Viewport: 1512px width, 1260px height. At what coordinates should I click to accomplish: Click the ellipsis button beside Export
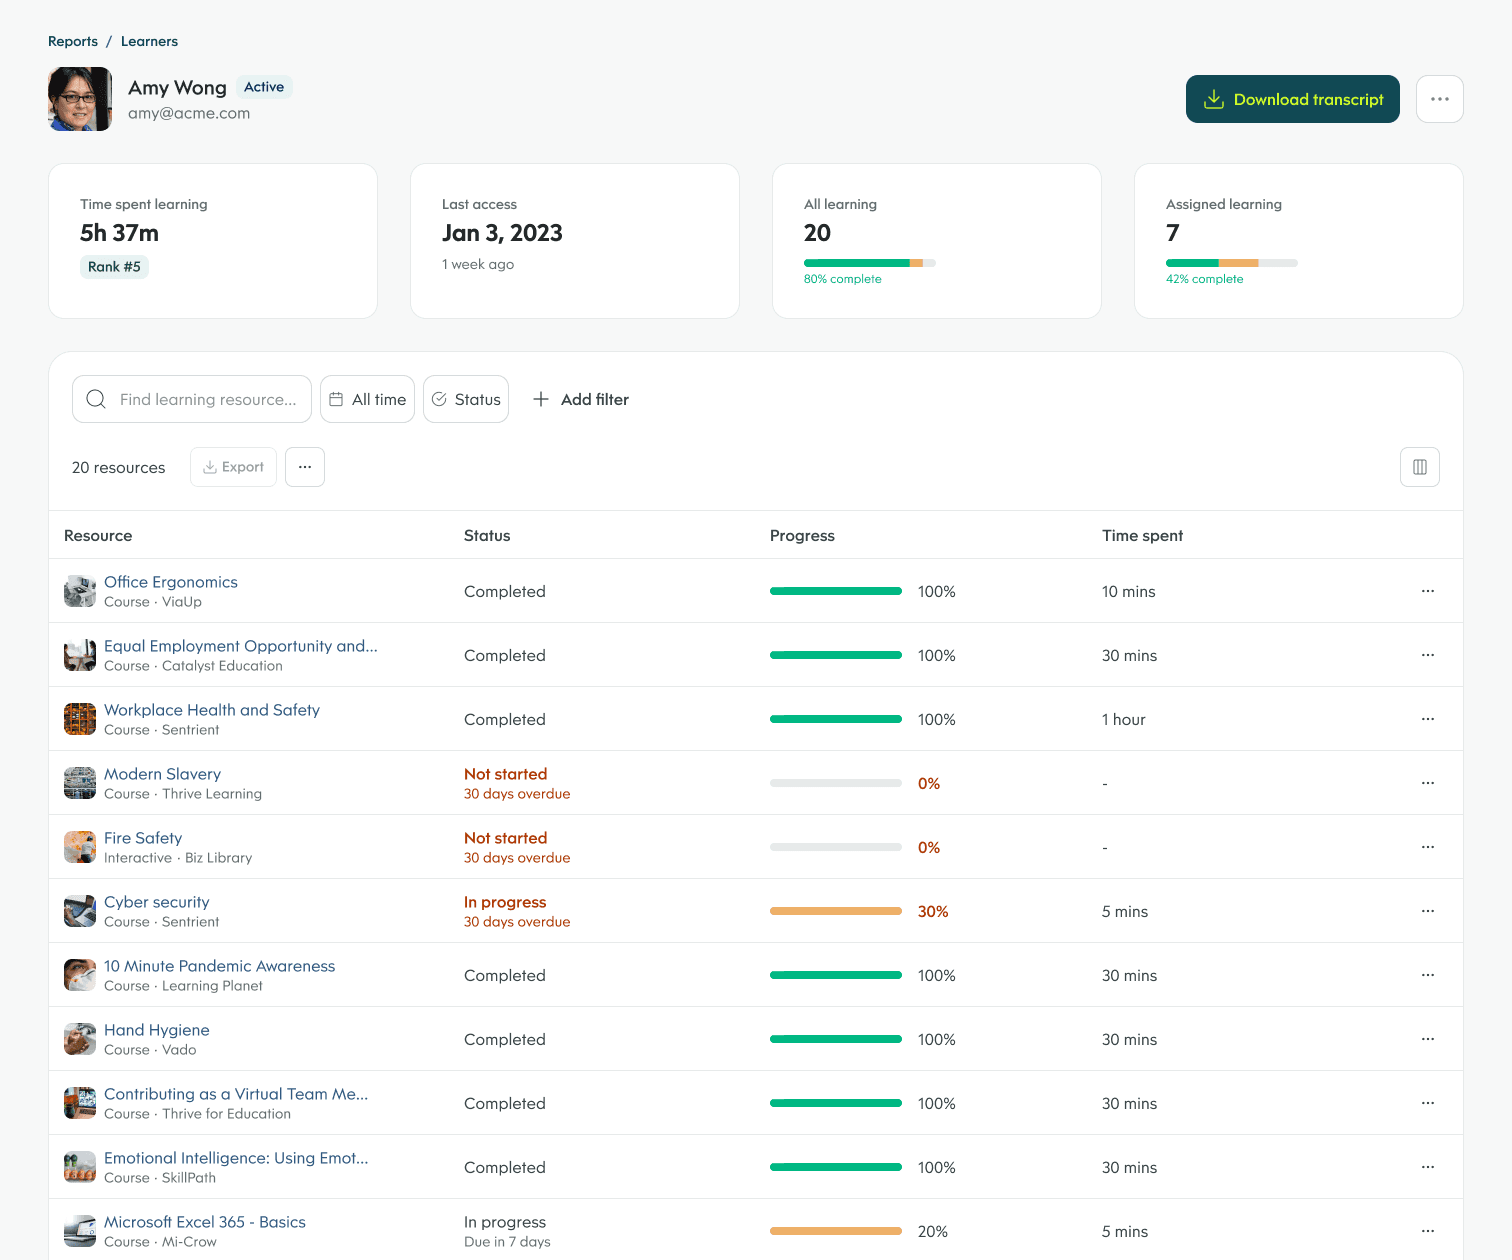305,467
